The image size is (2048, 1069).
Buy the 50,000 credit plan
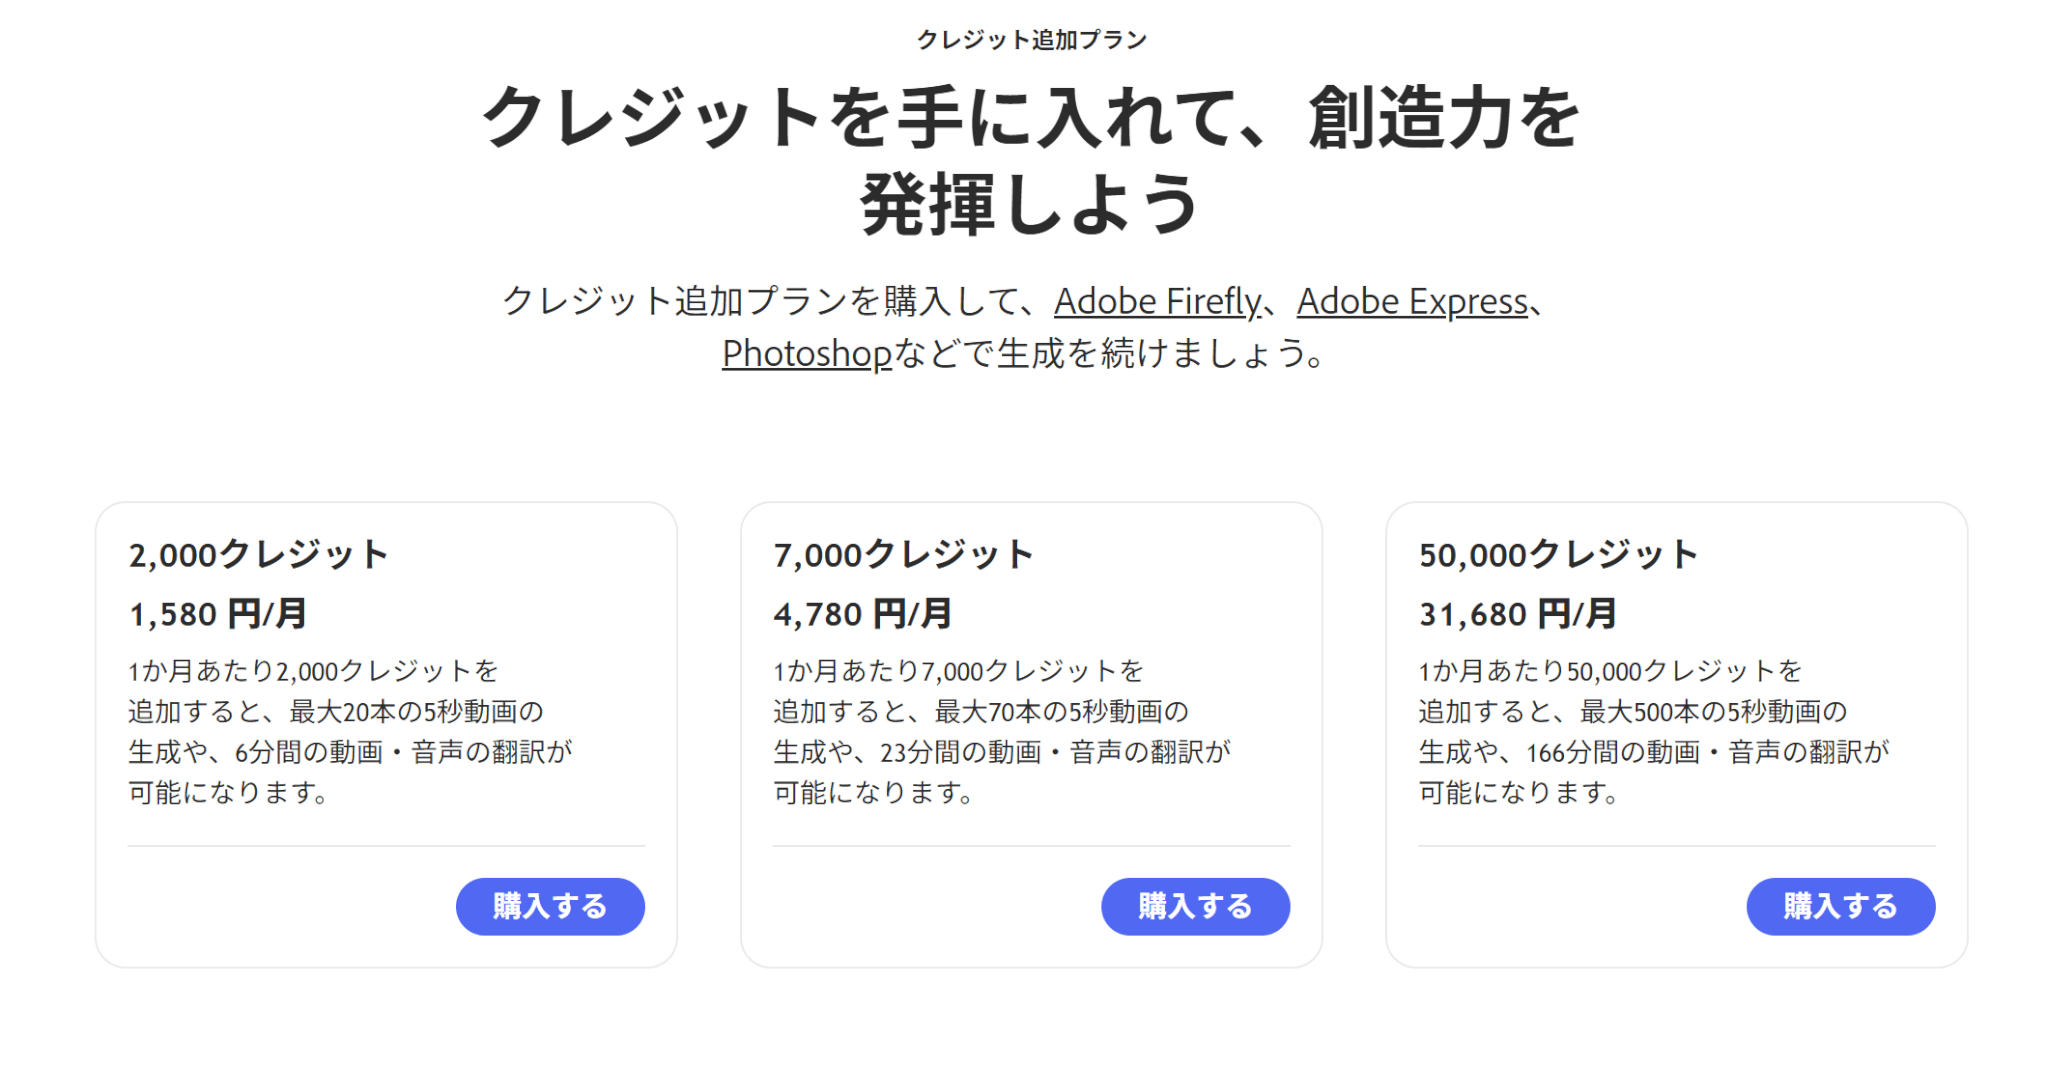click(x=1840, y=906)
